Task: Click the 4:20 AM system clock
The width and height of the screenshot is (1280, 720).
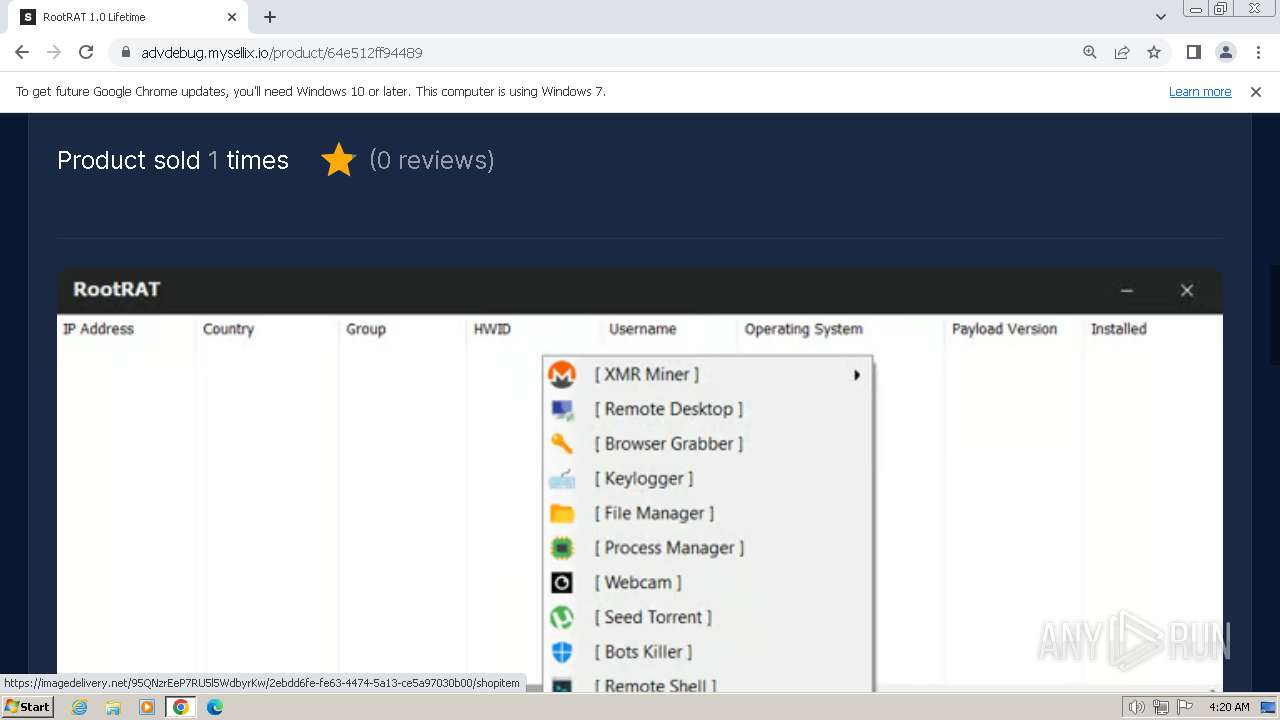Action: pos(1229,707)
